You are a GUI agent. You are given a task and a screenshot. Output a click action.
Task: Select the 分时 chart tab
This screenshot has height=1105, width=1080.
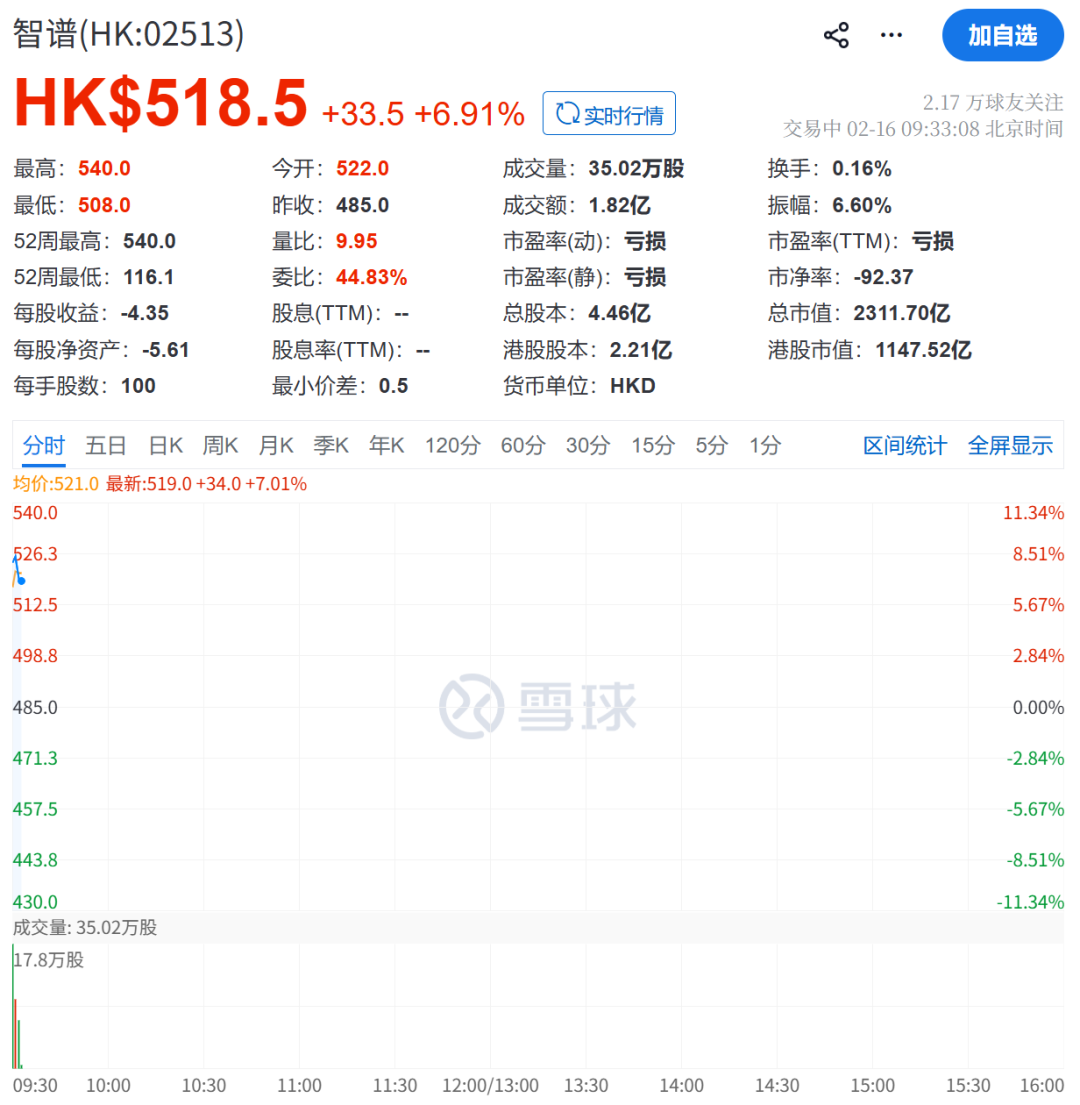(x=43, y=446)
